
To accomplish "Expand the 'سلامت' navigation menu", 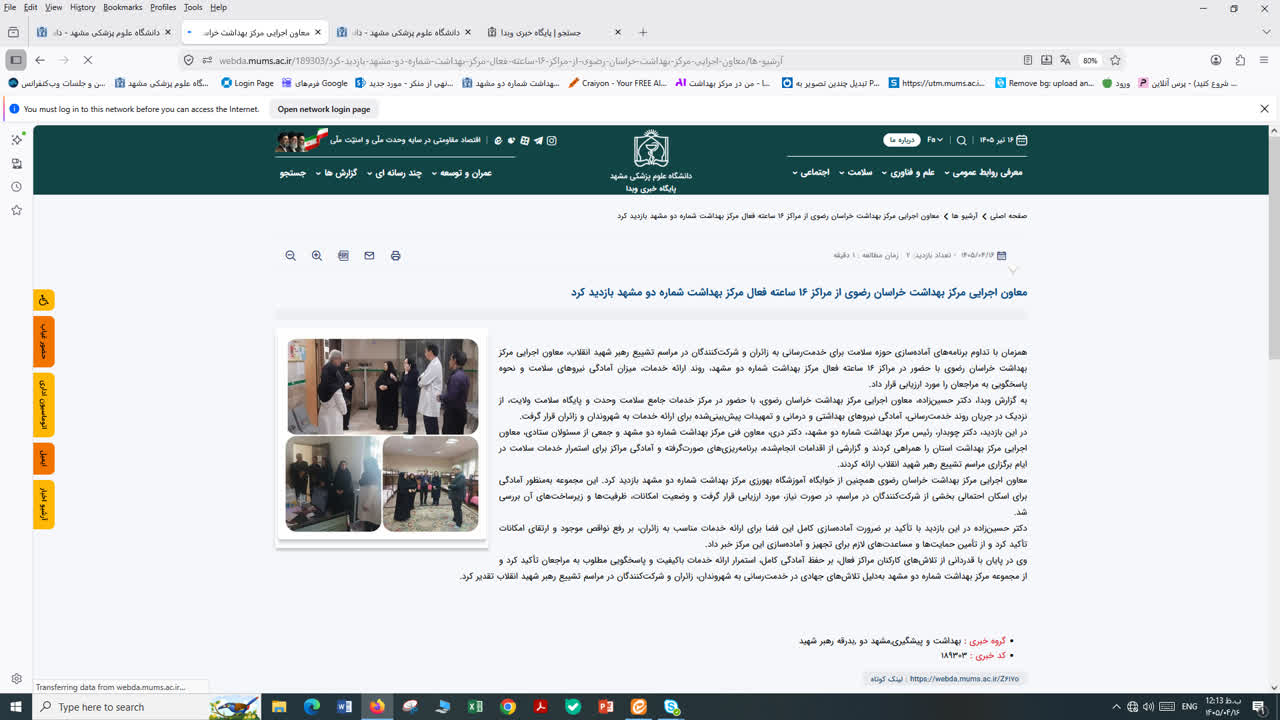I will (855, 172).
